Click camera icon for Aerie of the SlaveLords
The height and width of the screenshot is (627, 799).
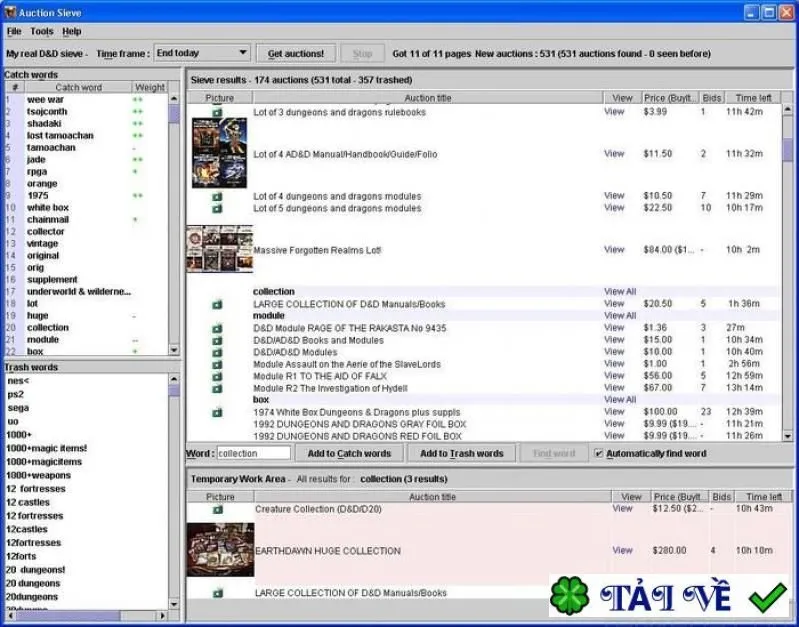tap(217, 364)
